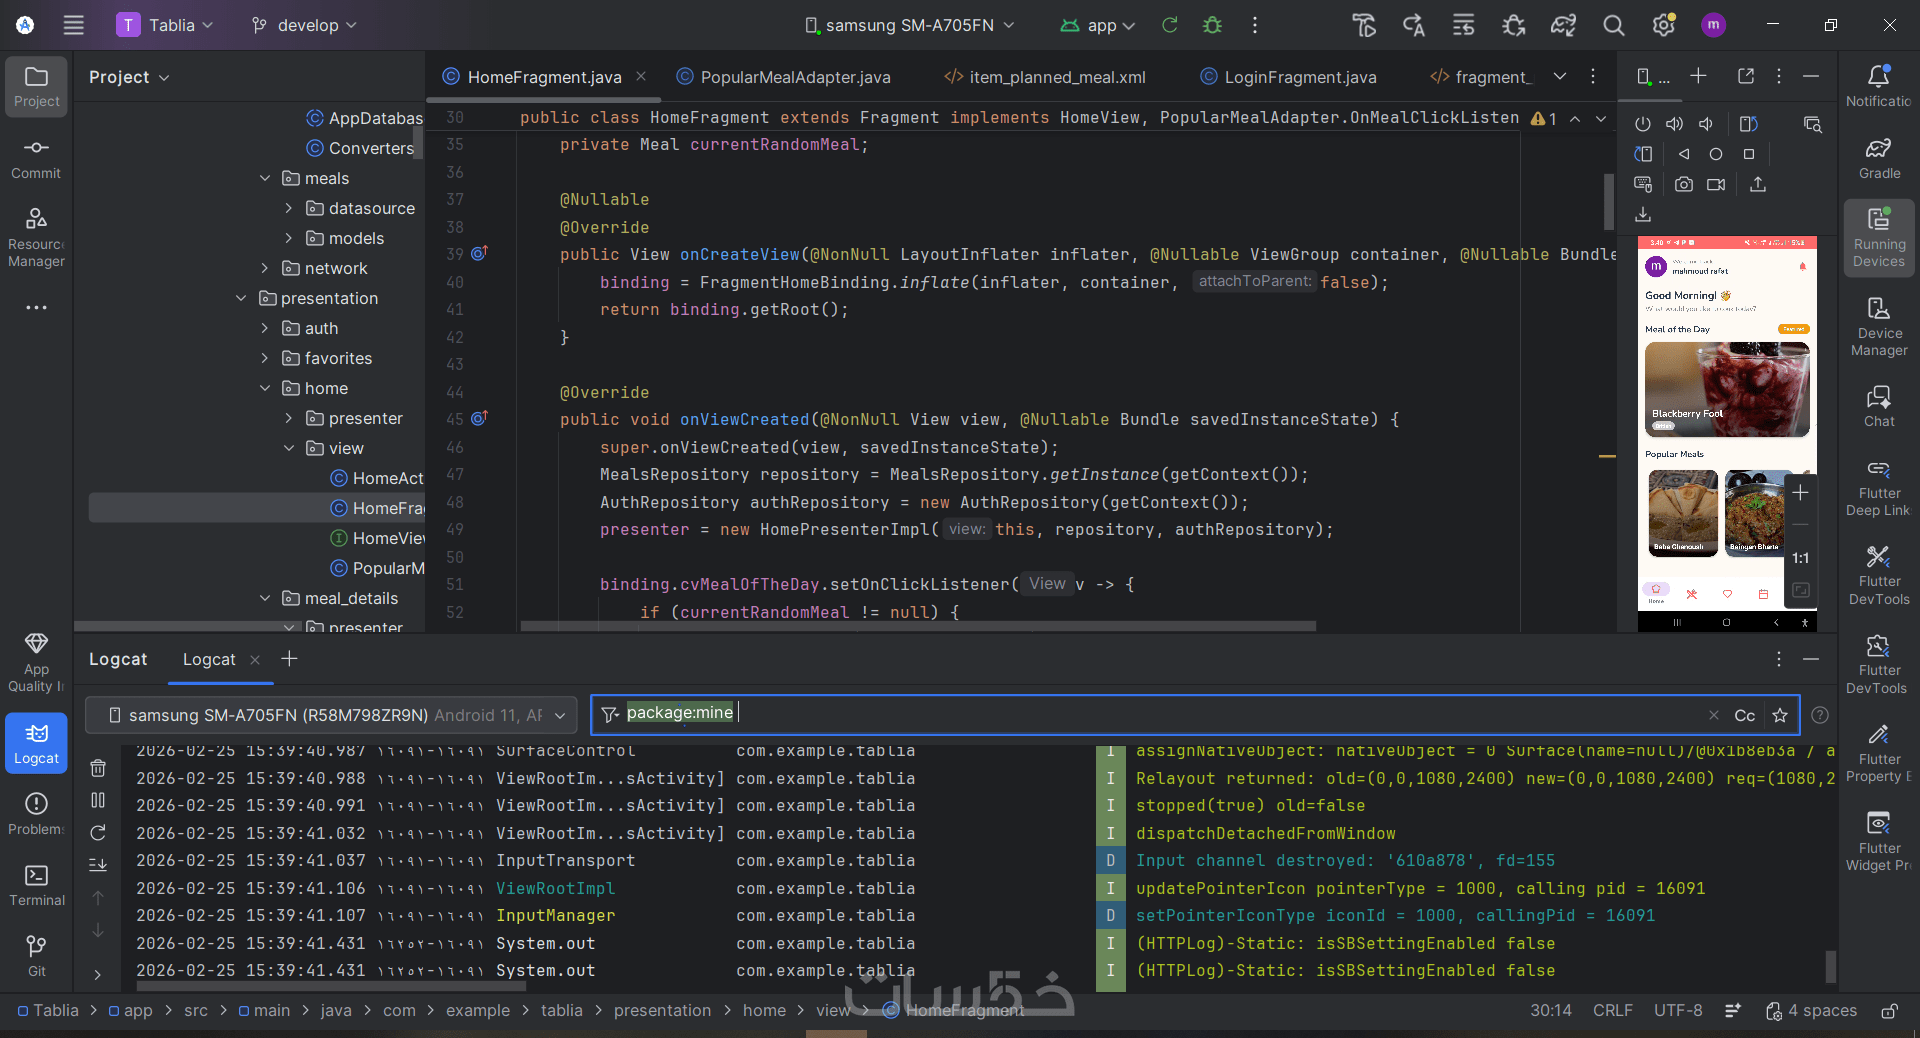Click Search Everywhere magnifier icon
Viewport: 1920px width, 1038px height.
(1613, 25)
